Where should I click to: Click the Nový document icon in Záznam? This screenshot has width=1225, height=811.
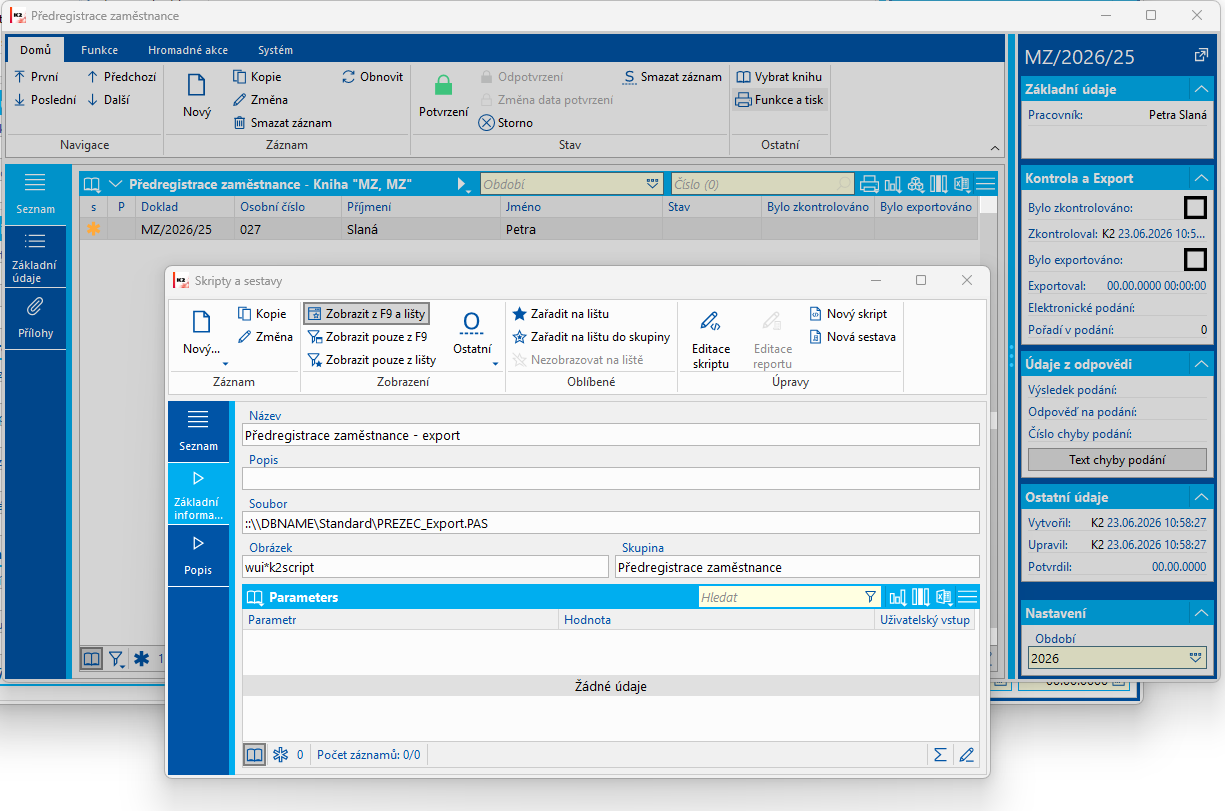pos(197,87)
